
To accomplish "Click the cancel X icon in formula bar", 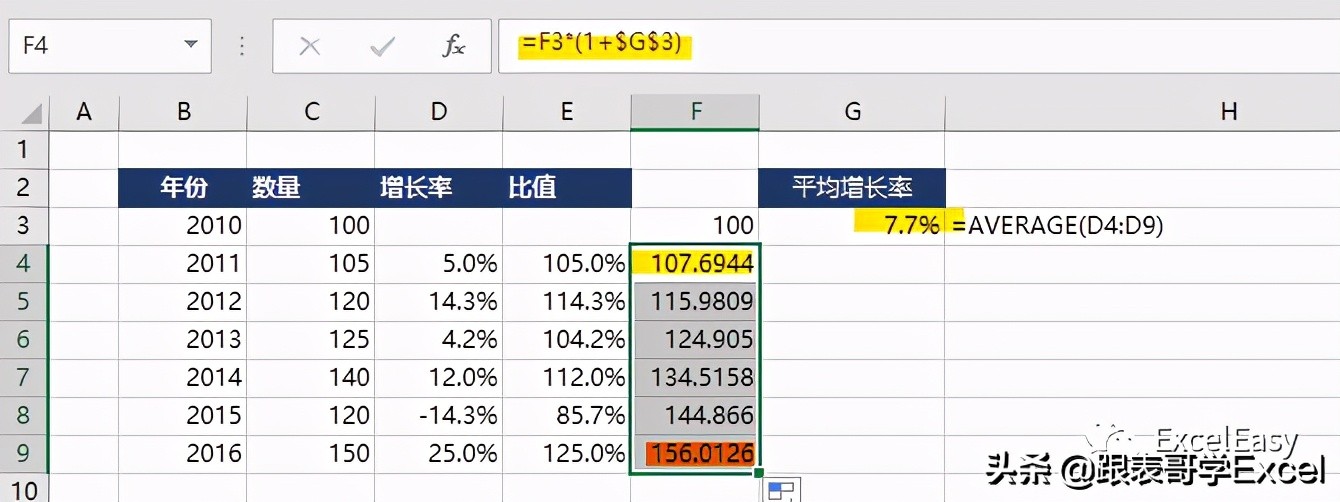I will point(310,46).
